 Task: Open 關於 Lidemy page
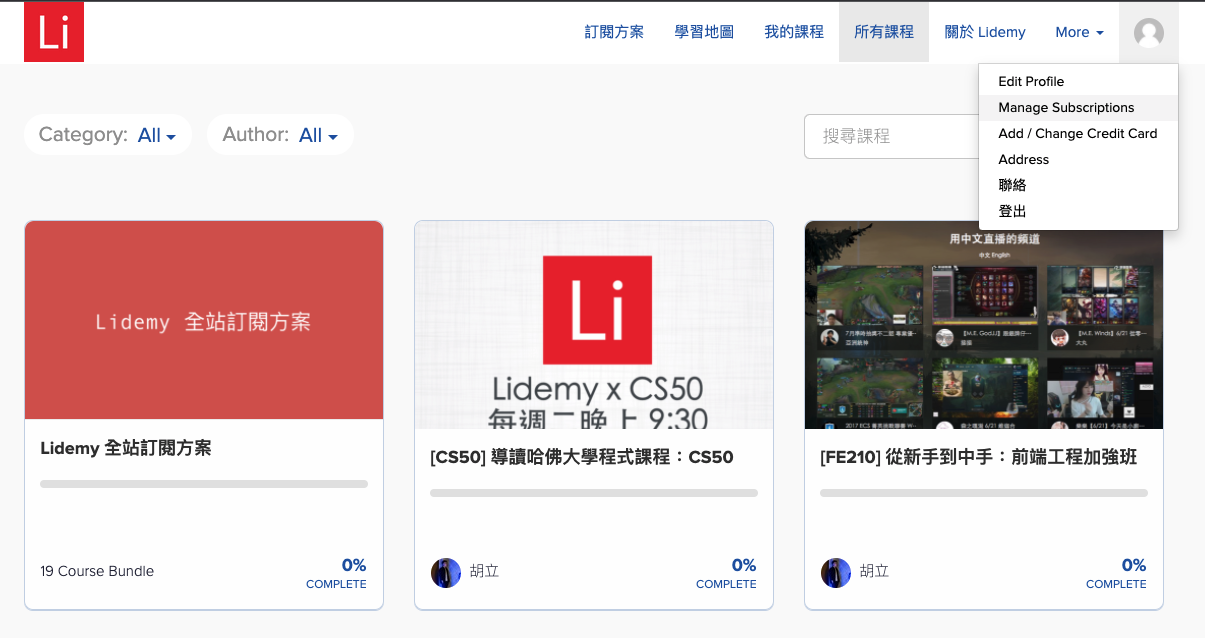[x=985, y=32]
